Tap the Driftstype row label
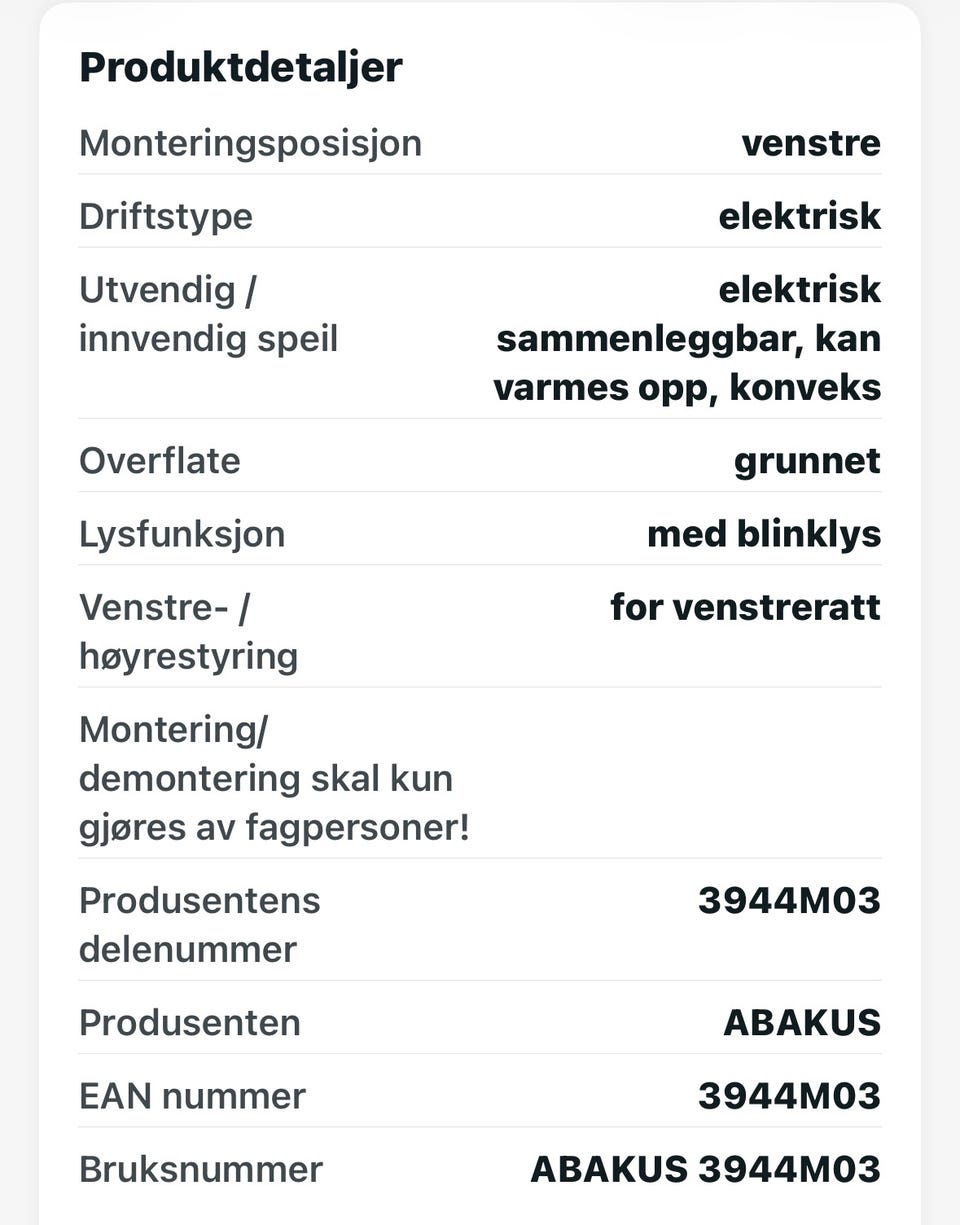The width and height of the screenshot is (960, 1225). tap(166, 216)
